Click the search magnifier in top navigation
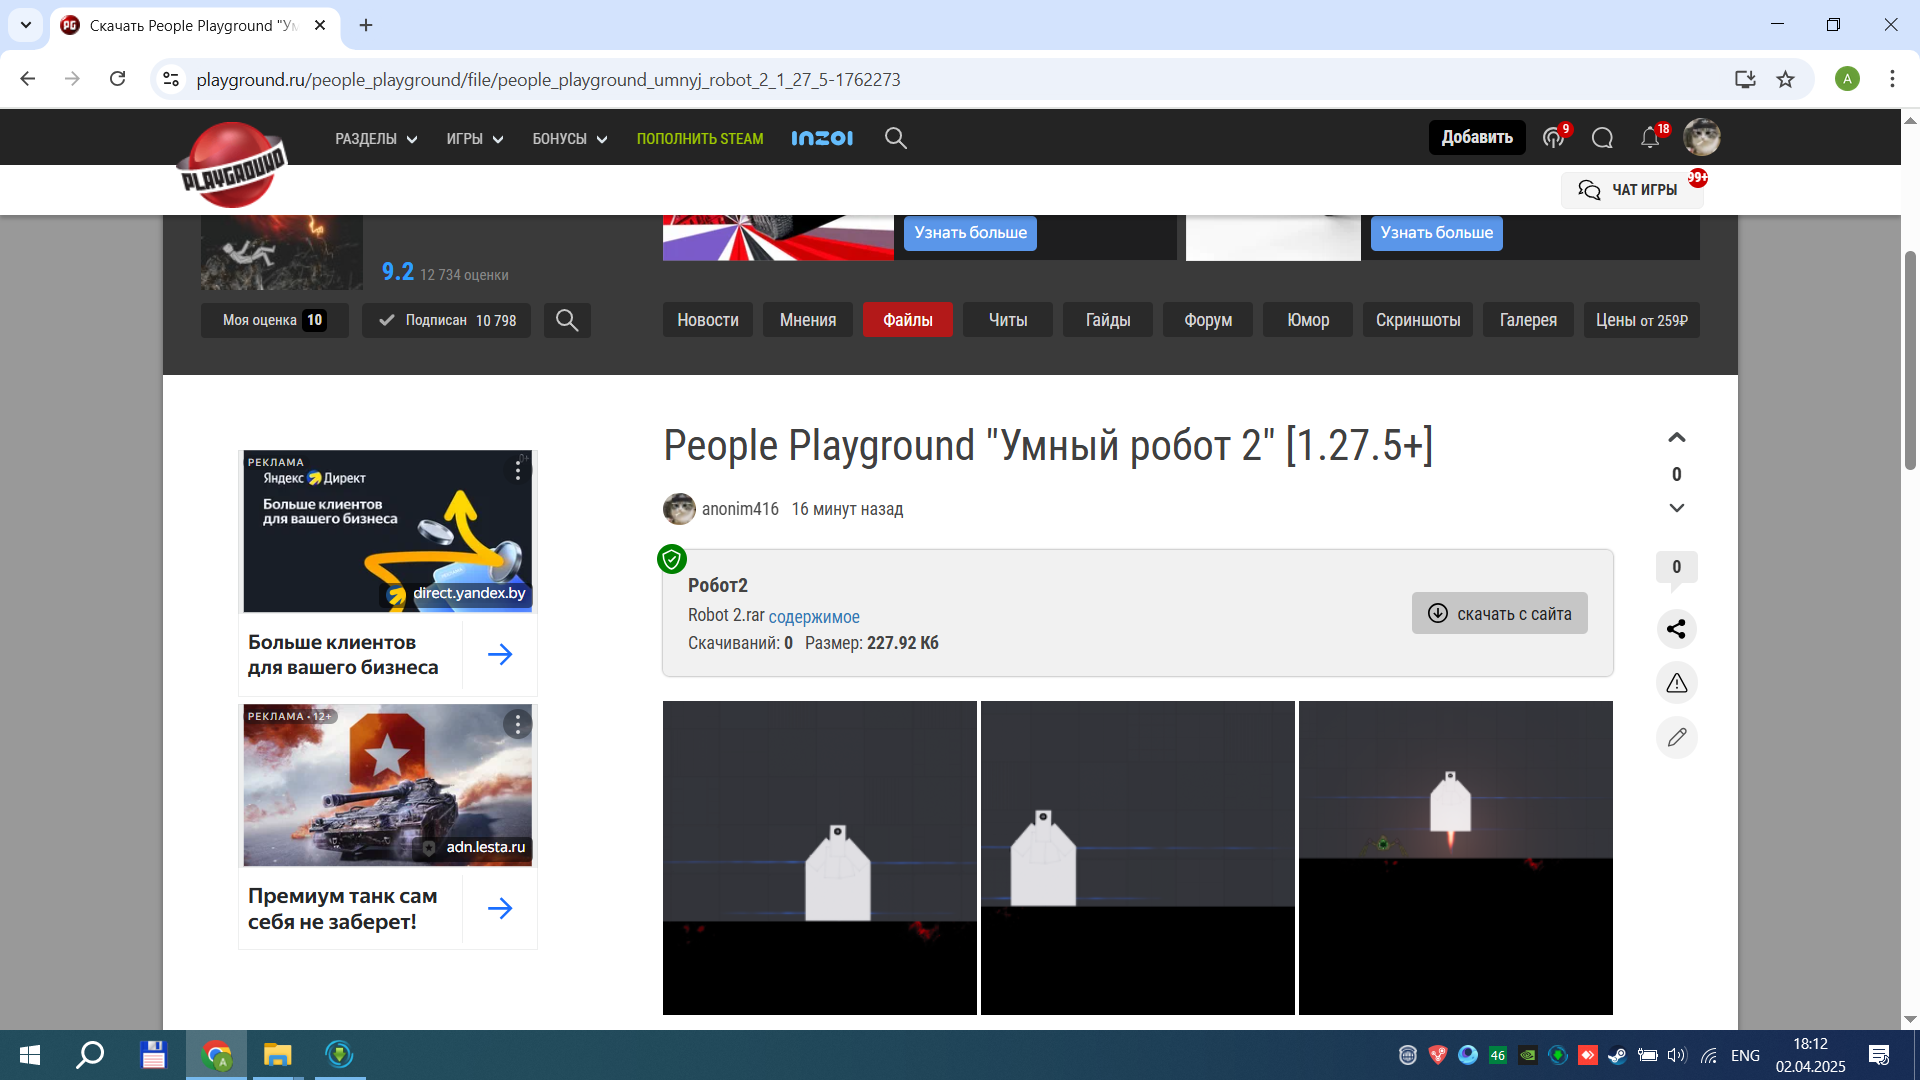The width and height of the screenshot is (1920, 1080). 895,138
